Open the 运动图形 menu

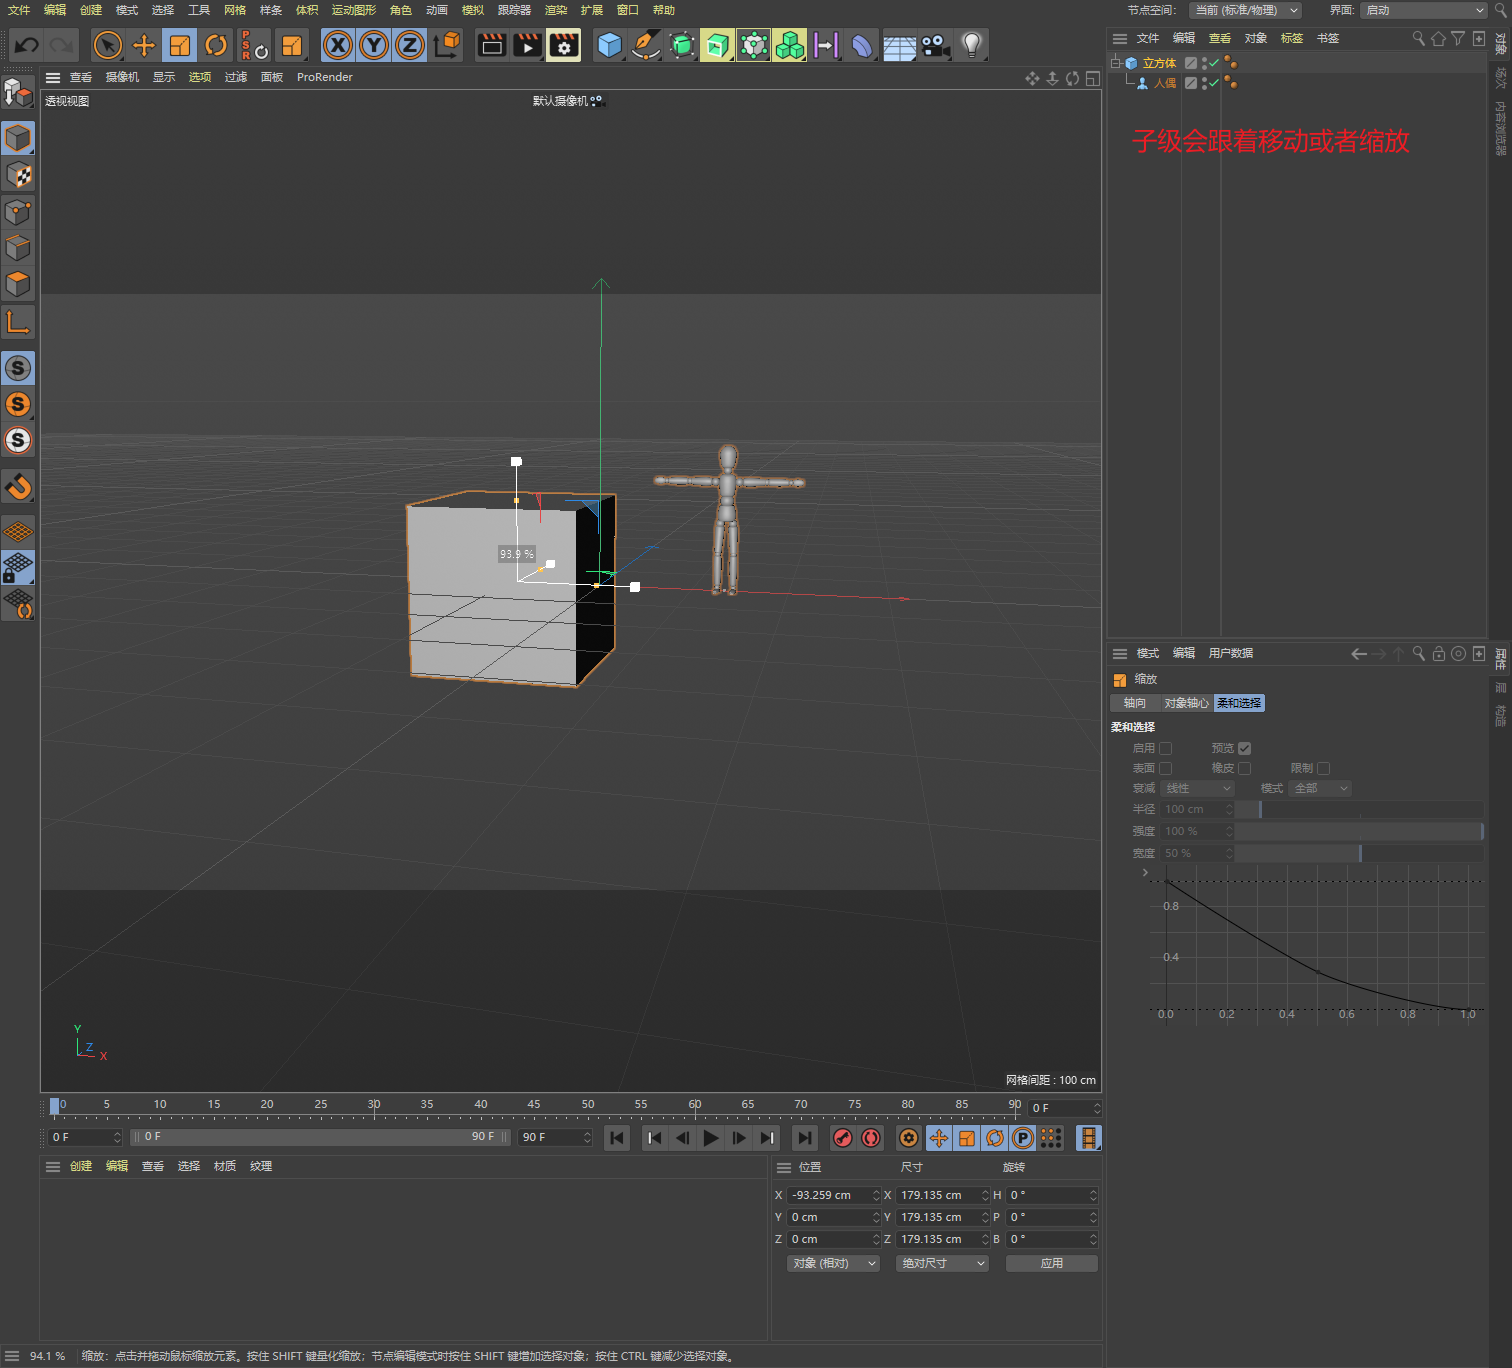(x=353, y=10)
